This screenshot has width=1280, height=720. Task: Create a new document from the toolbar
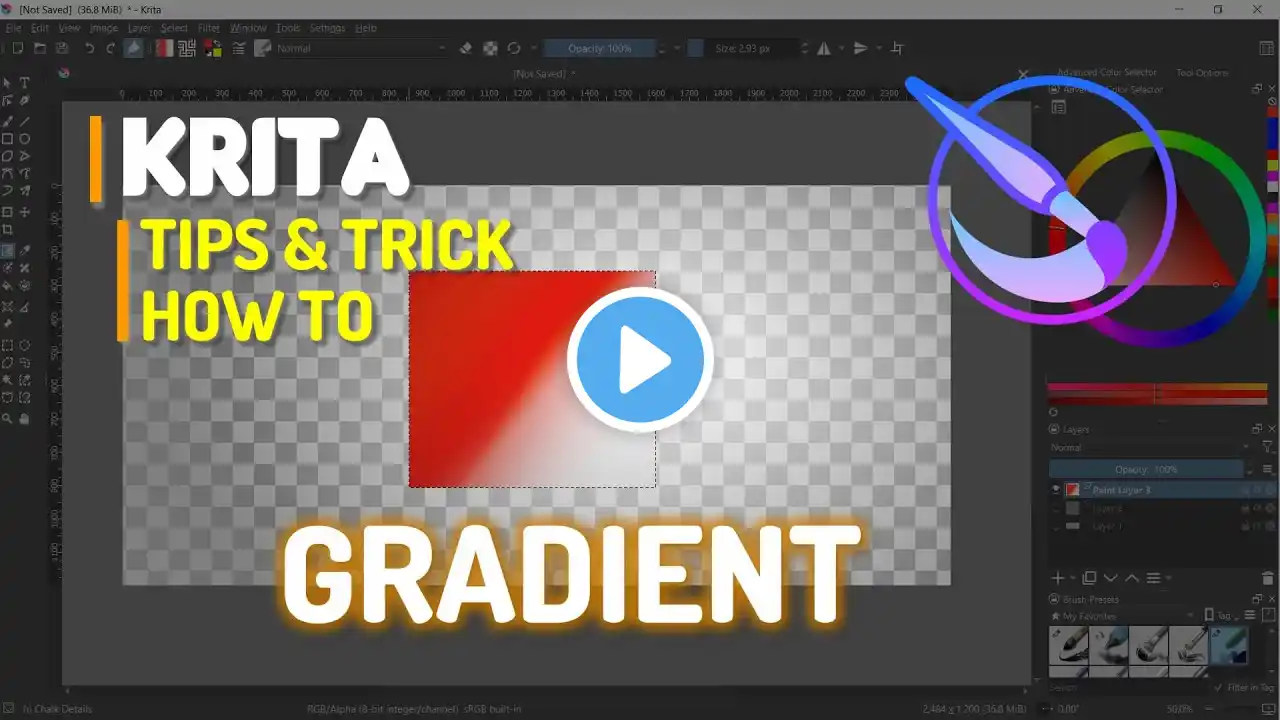tap(17, 48)
